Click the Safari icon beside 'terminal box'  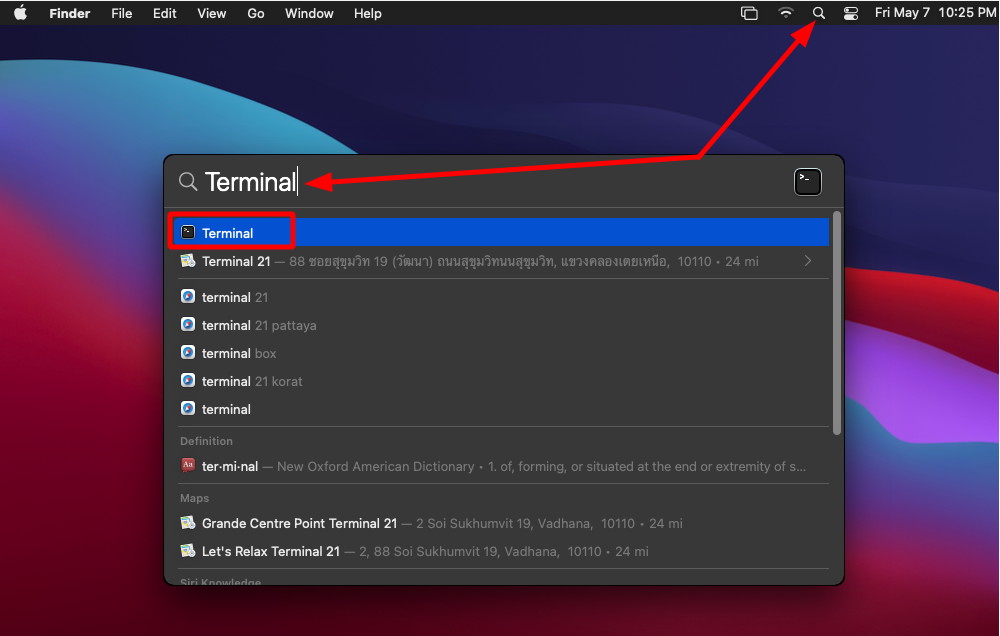188,353
